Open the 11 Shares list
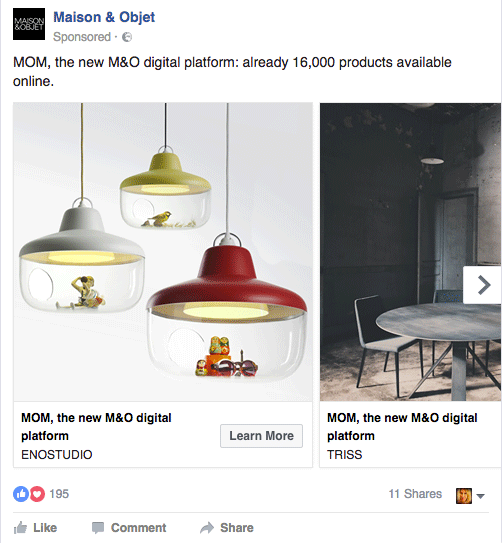 coord(415,494)
